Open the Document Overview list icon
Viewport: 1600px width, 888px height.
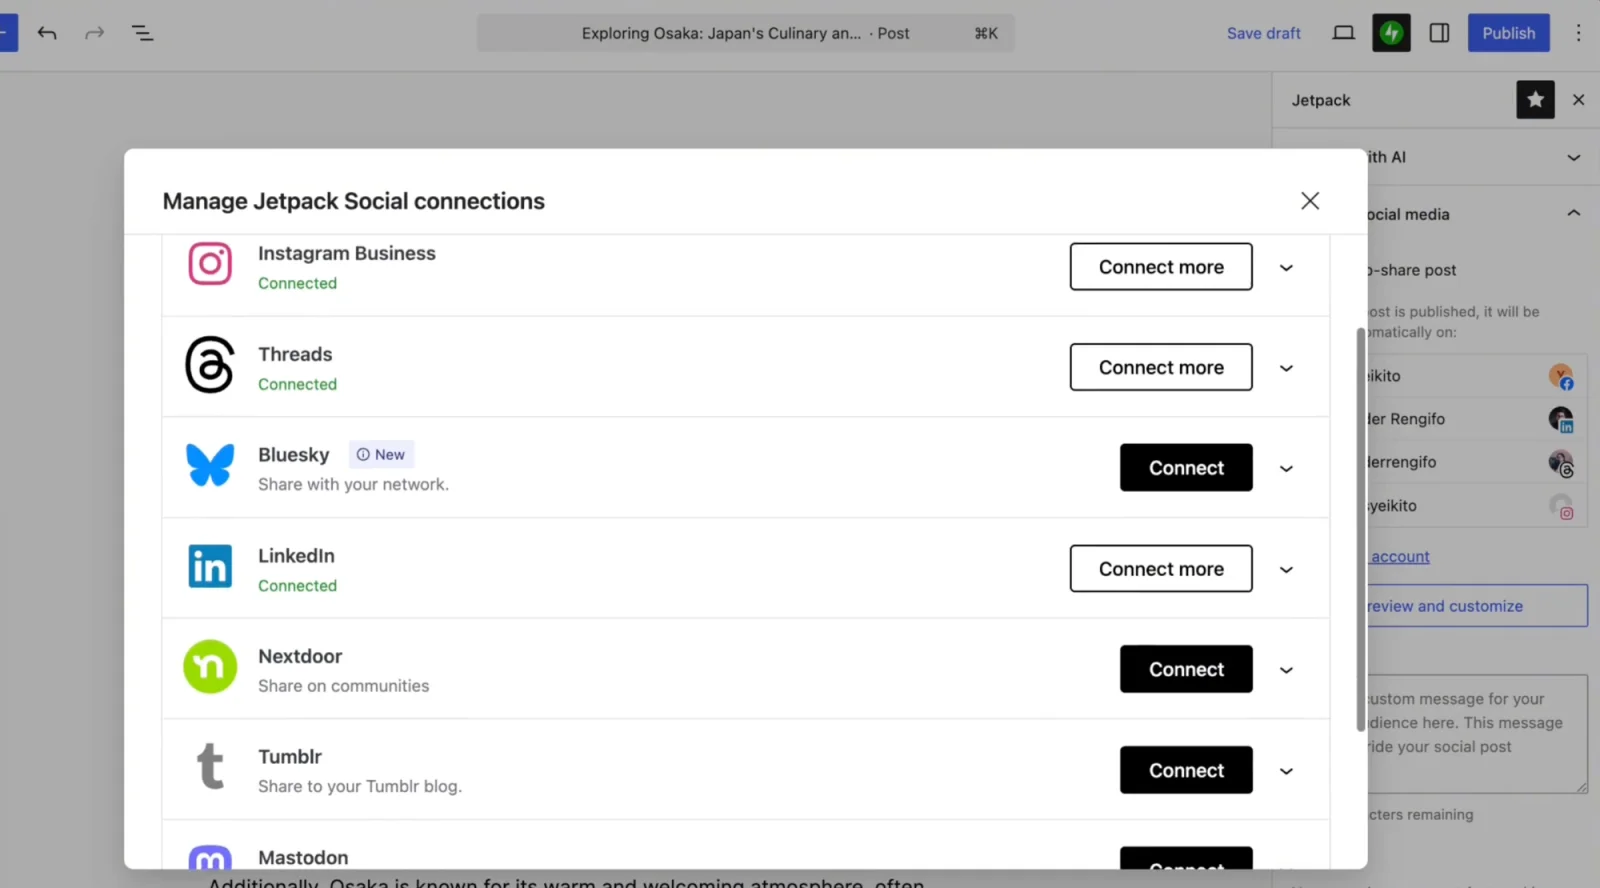pos(143,33)
